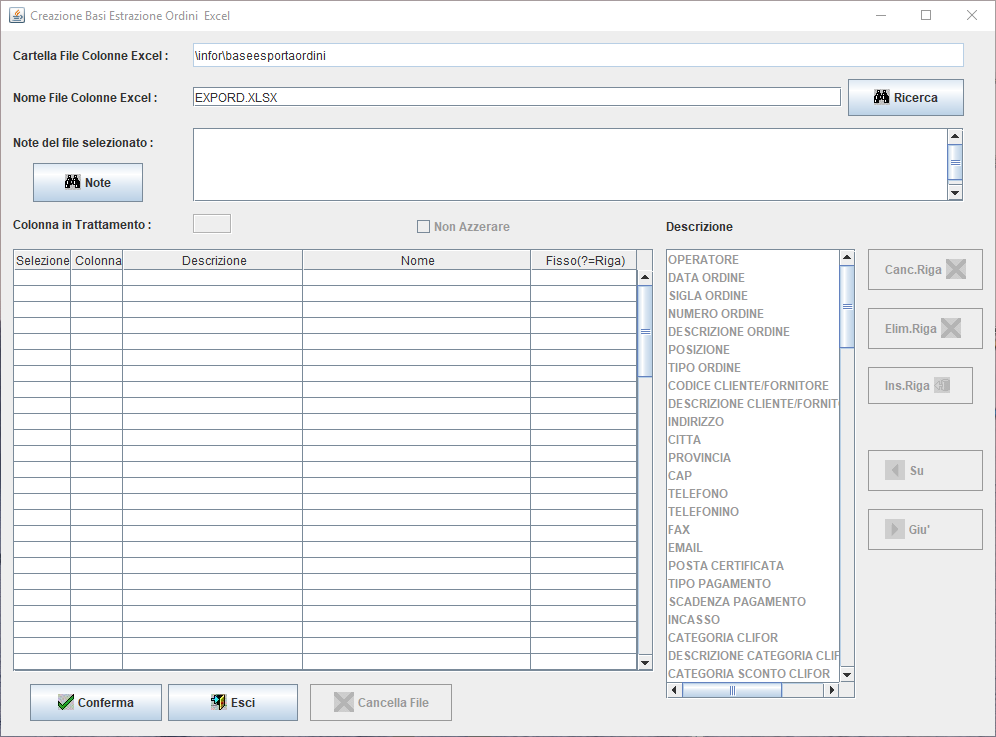996x737 pixels.
Task: Click insert icon on Ins.Riga button
Action: (942, 386)
